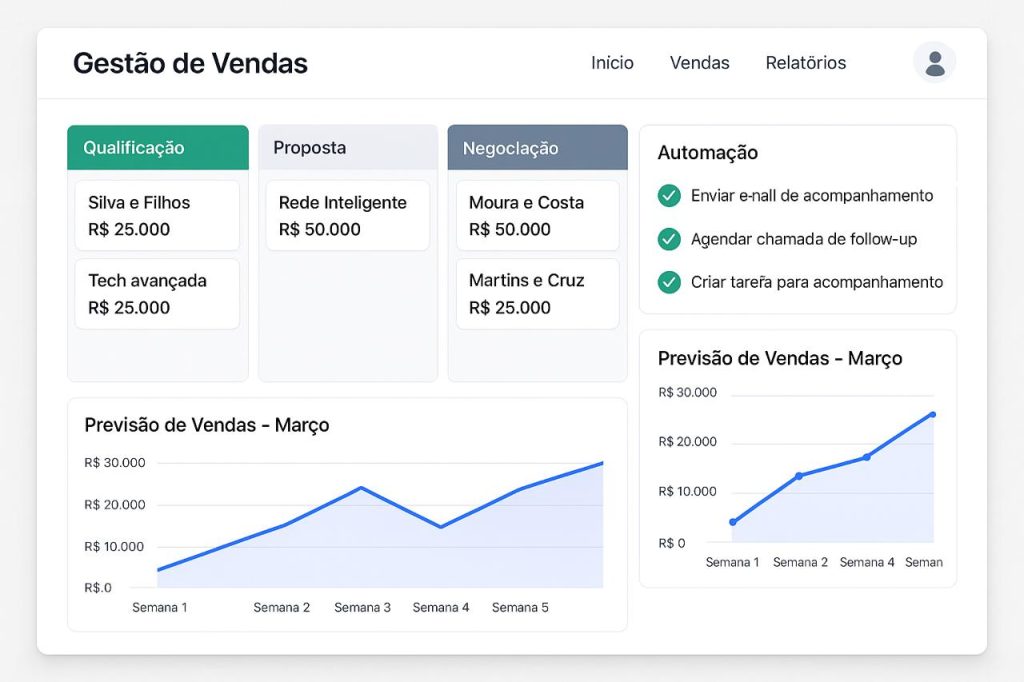Navigate to Início
The height and width of the screenshot is (682, 1024).
pos(612,63)
